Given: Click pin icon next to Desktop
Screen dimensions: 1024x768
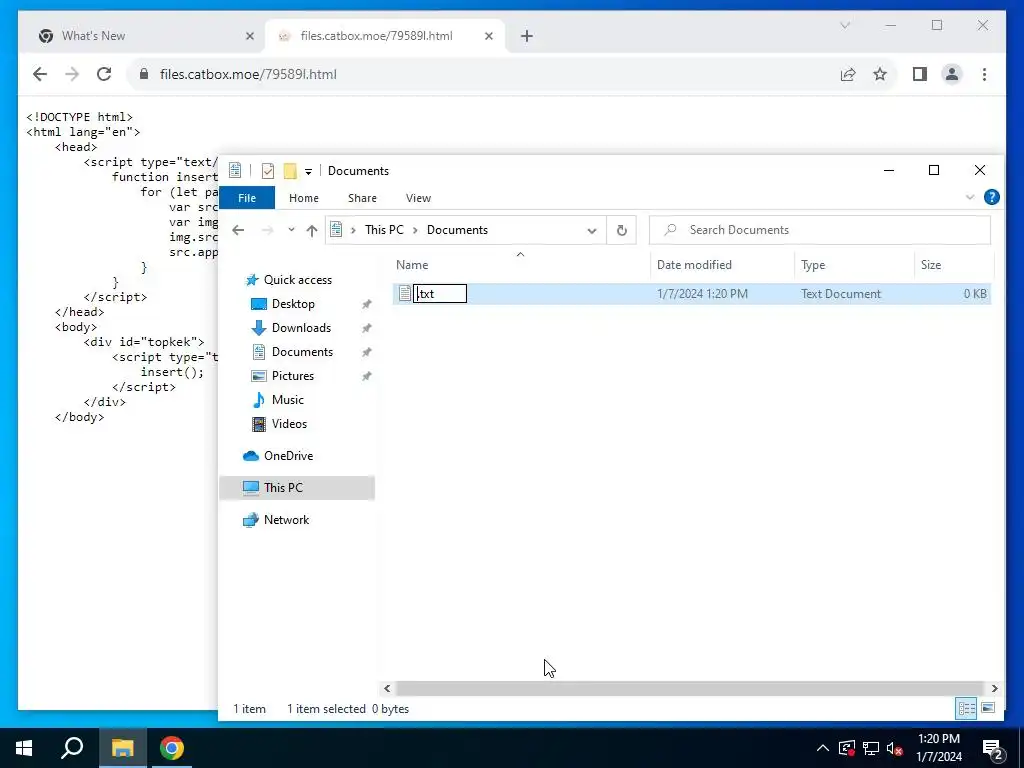Looking at the screenshot, I should pyautogui.click(x=367, y=304).
